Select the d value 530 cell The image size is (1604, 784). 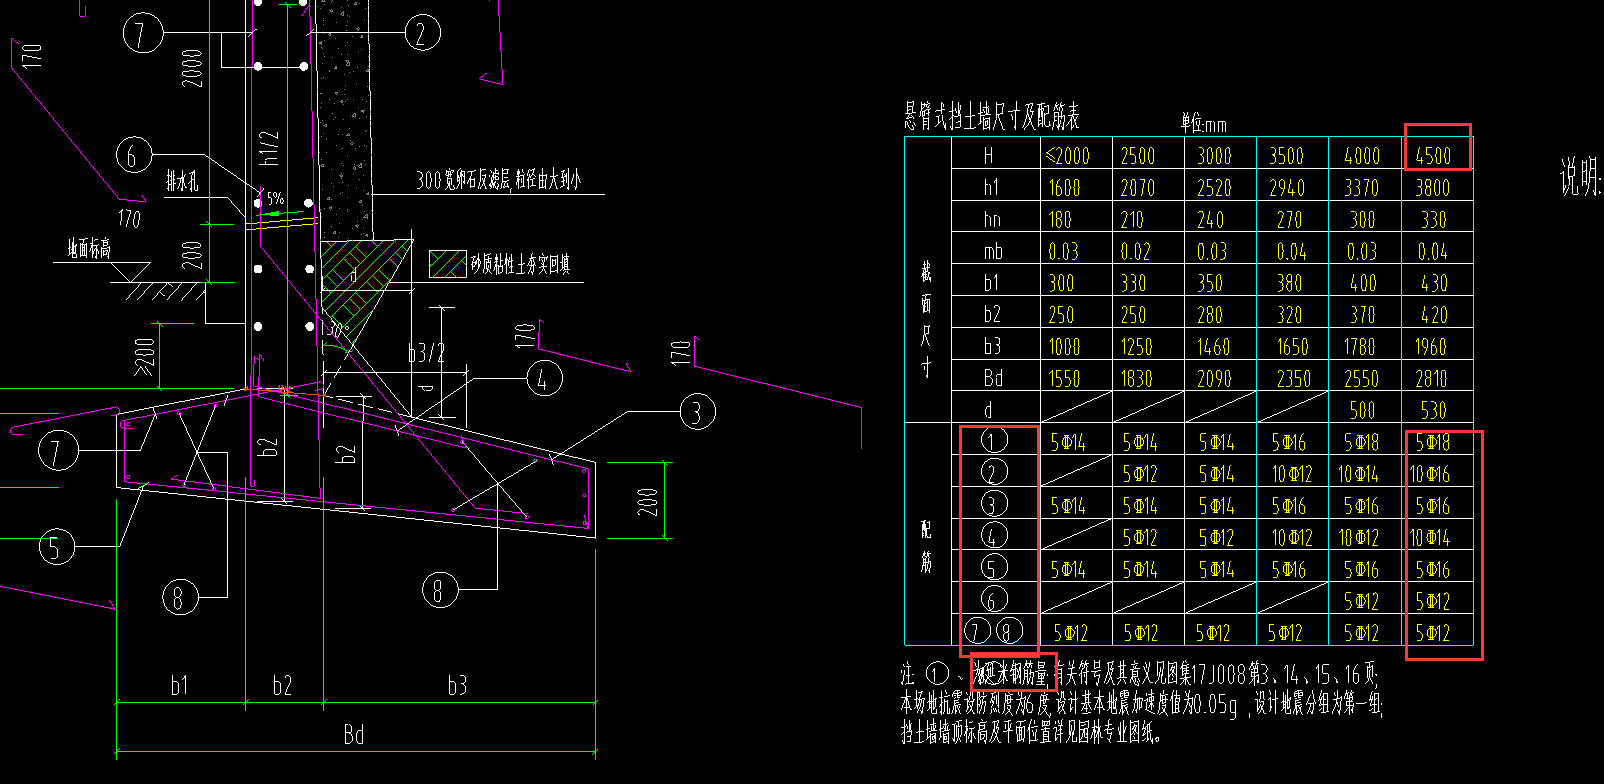coord(1433,411)
